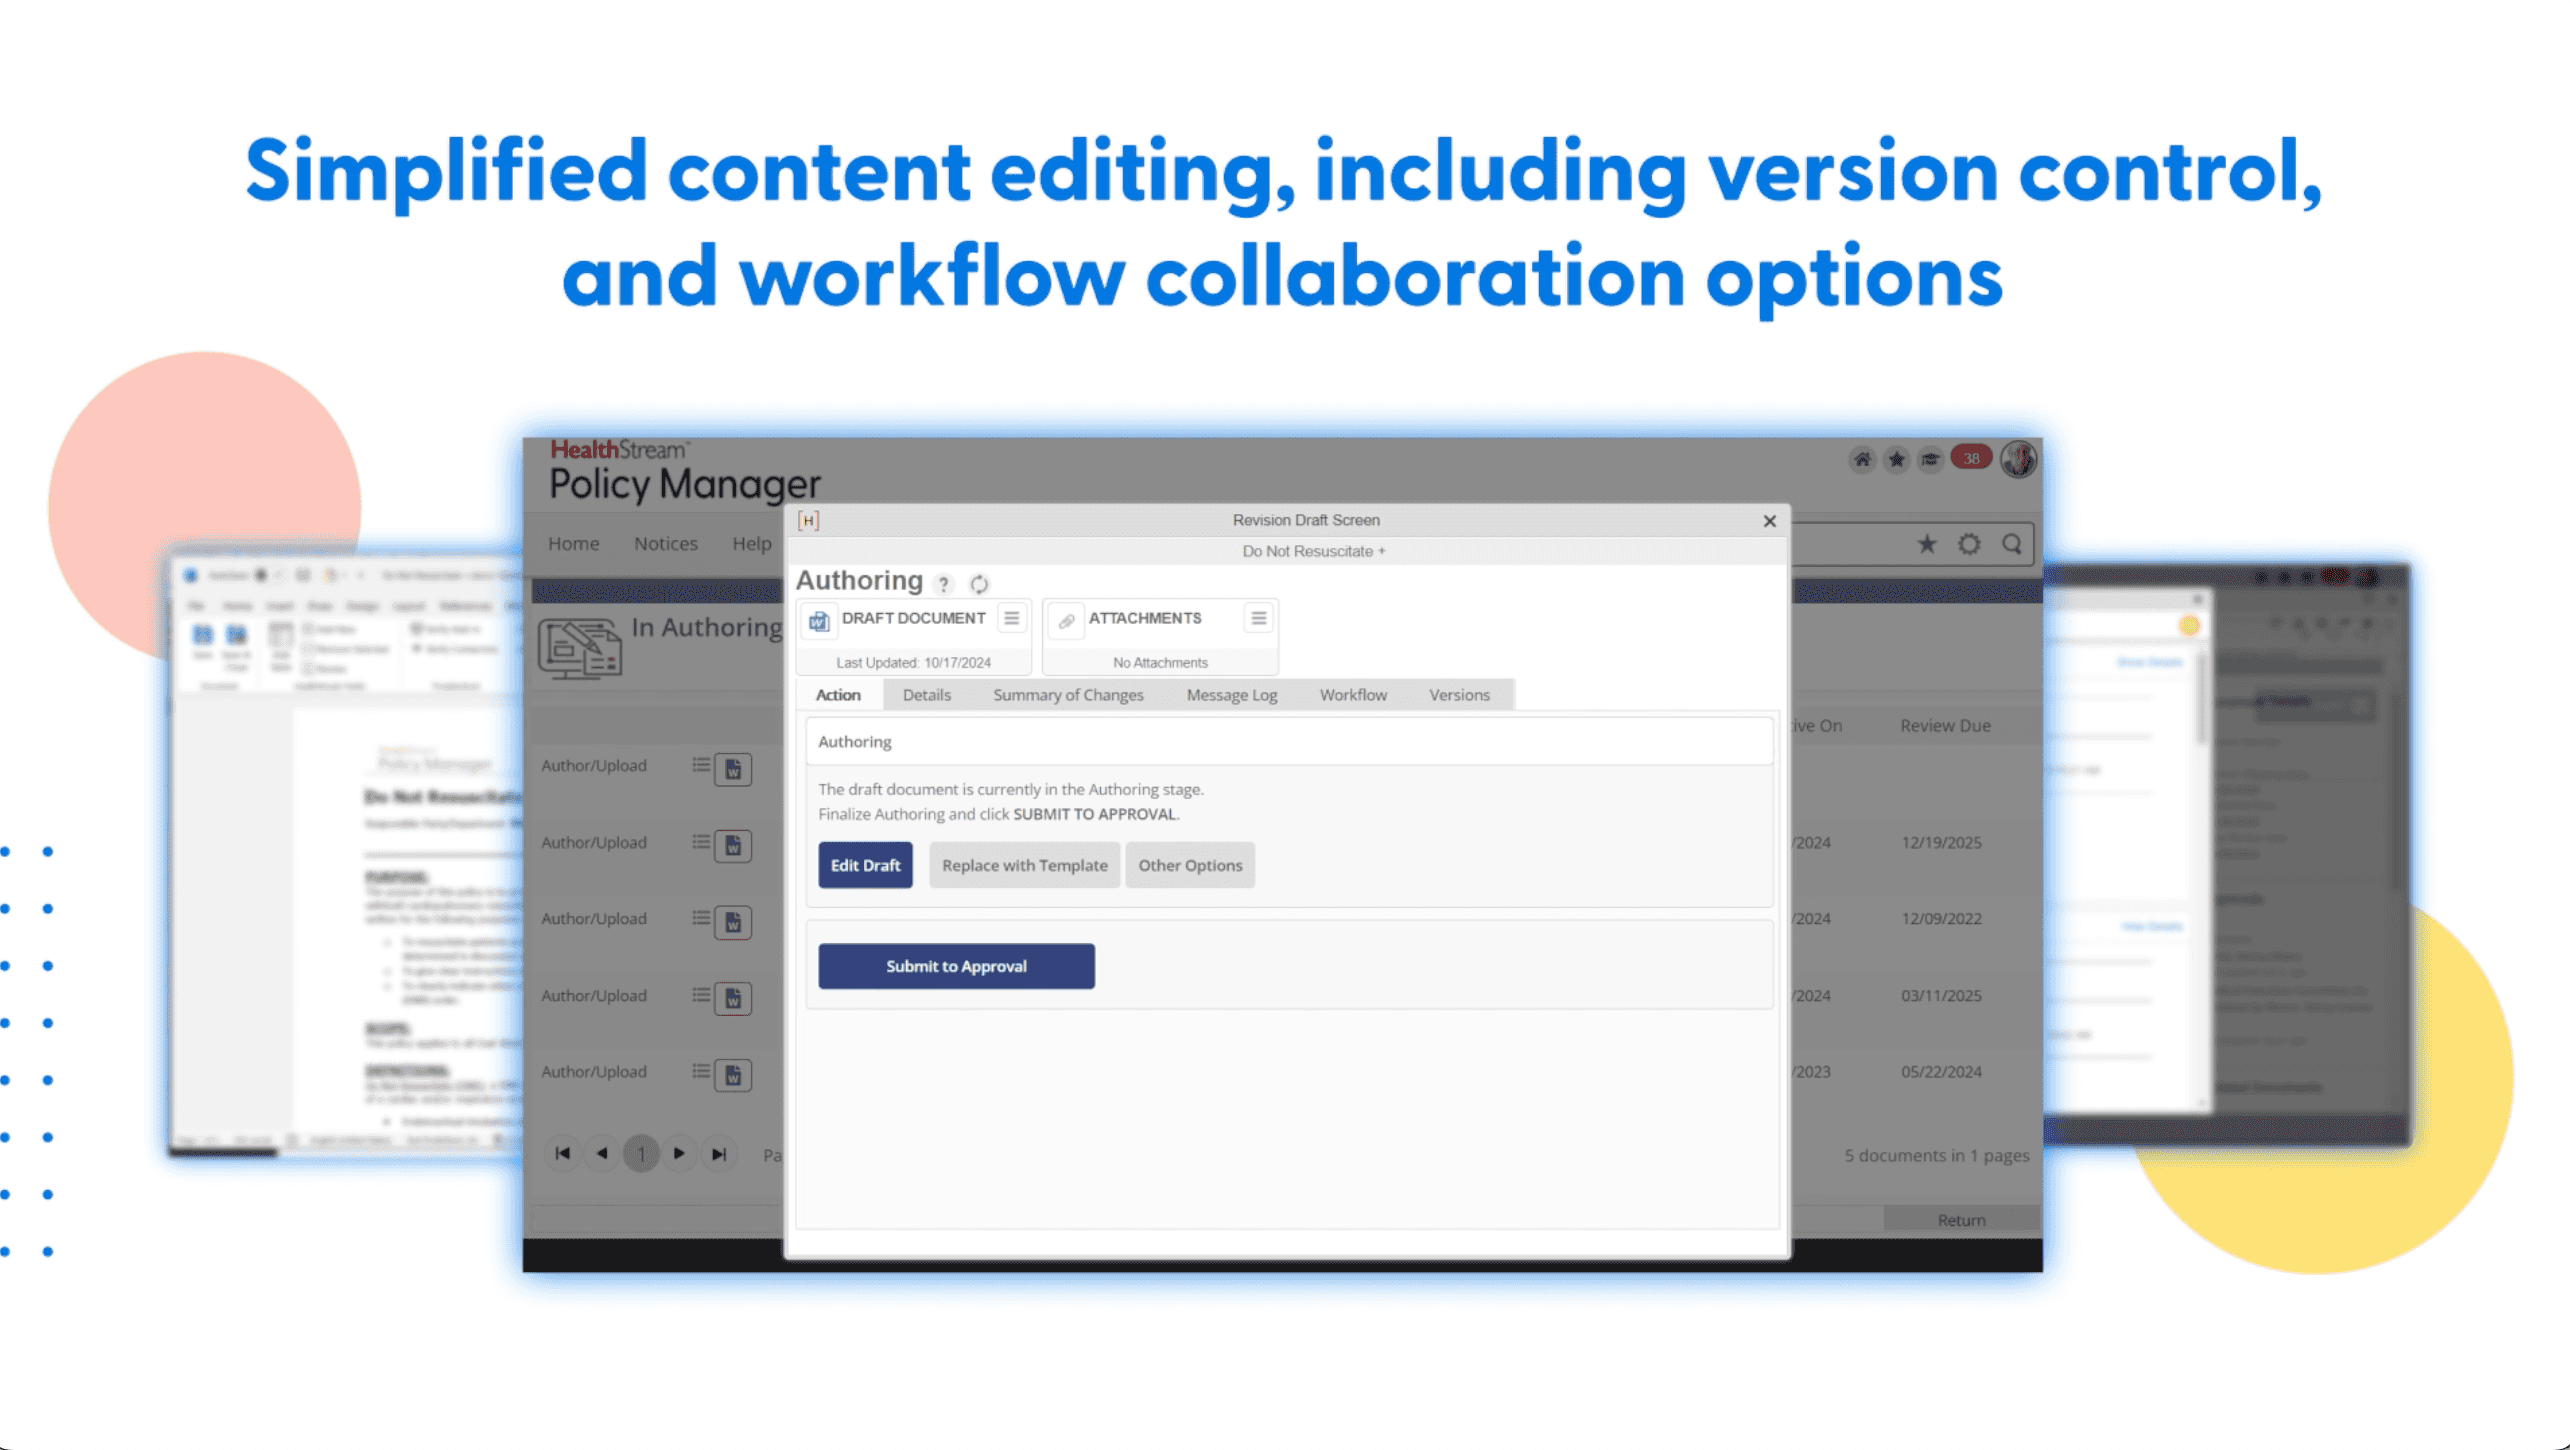This screenshot has width=2570, height=1450.
Task: Click the star icon in the search bar
Action: click(1927, 544)
